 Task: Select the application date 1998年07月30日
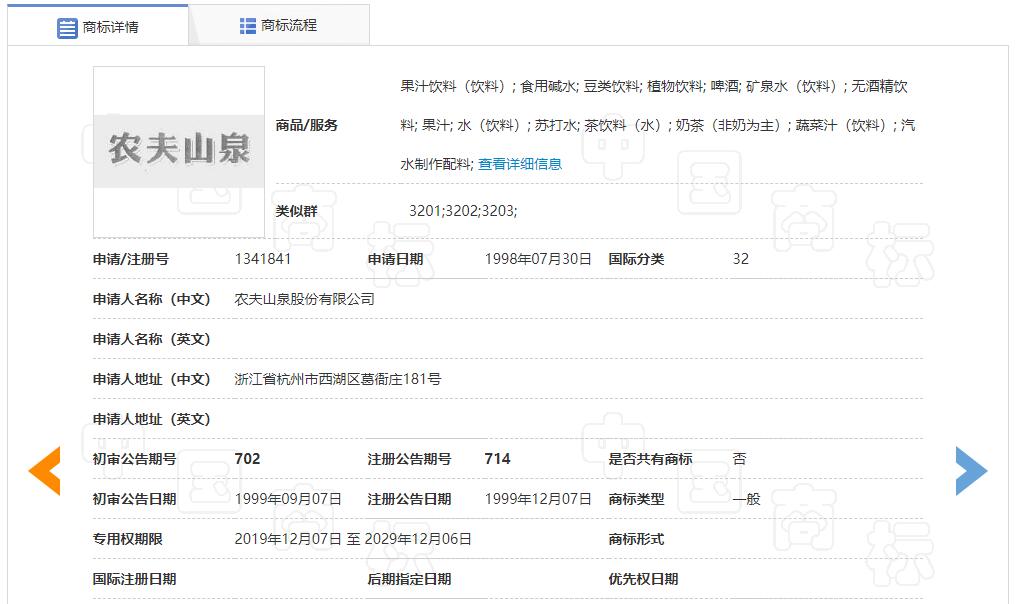point(538,259)
